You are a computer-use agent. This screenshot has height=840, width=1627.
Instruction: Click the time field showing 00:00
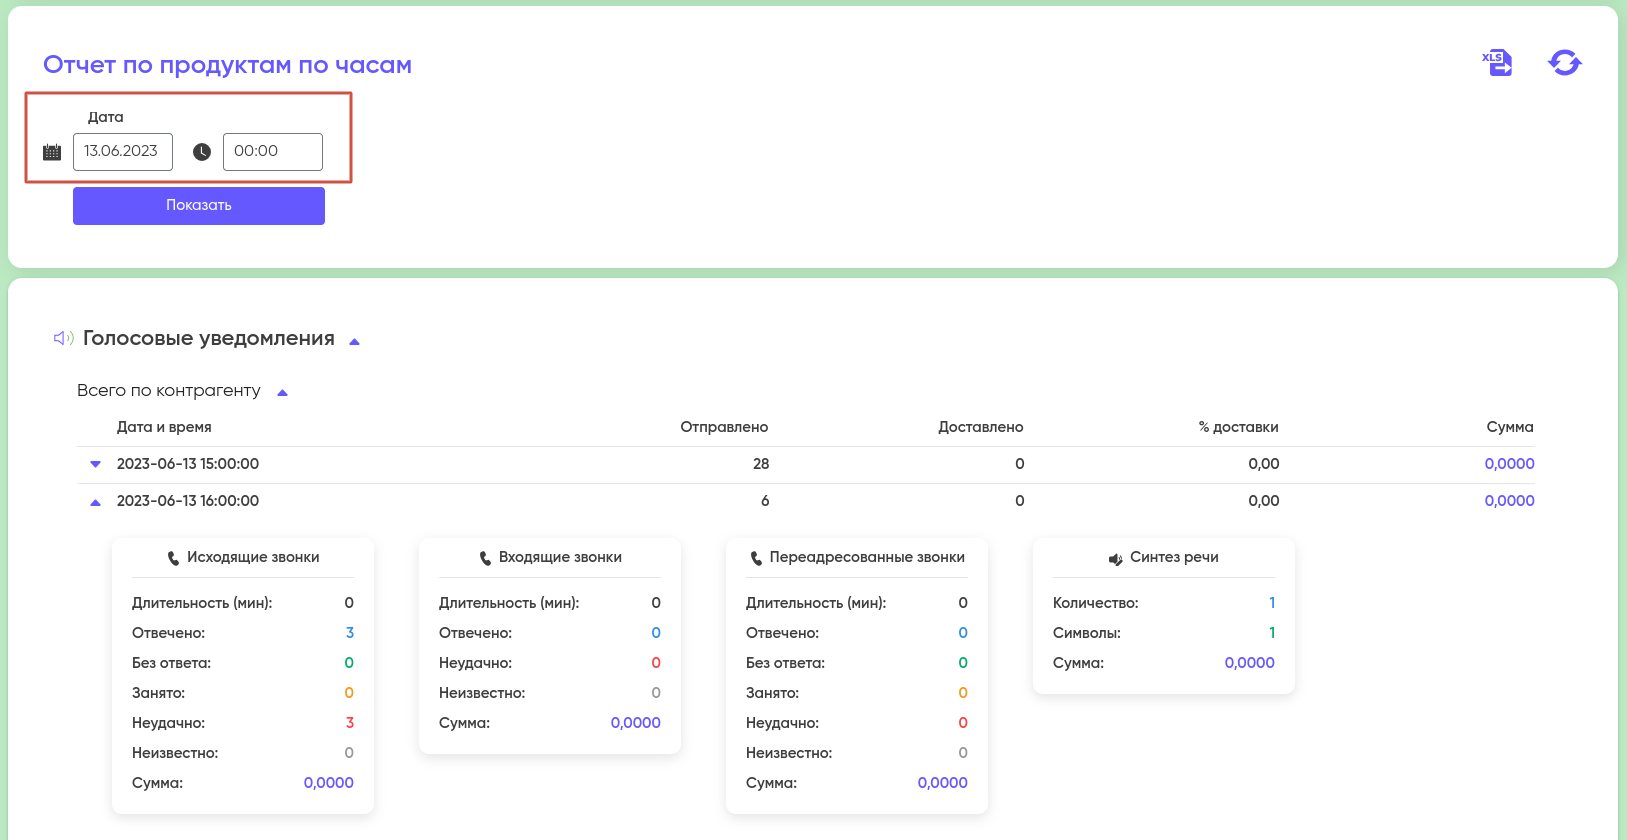(x=272, y=152)
